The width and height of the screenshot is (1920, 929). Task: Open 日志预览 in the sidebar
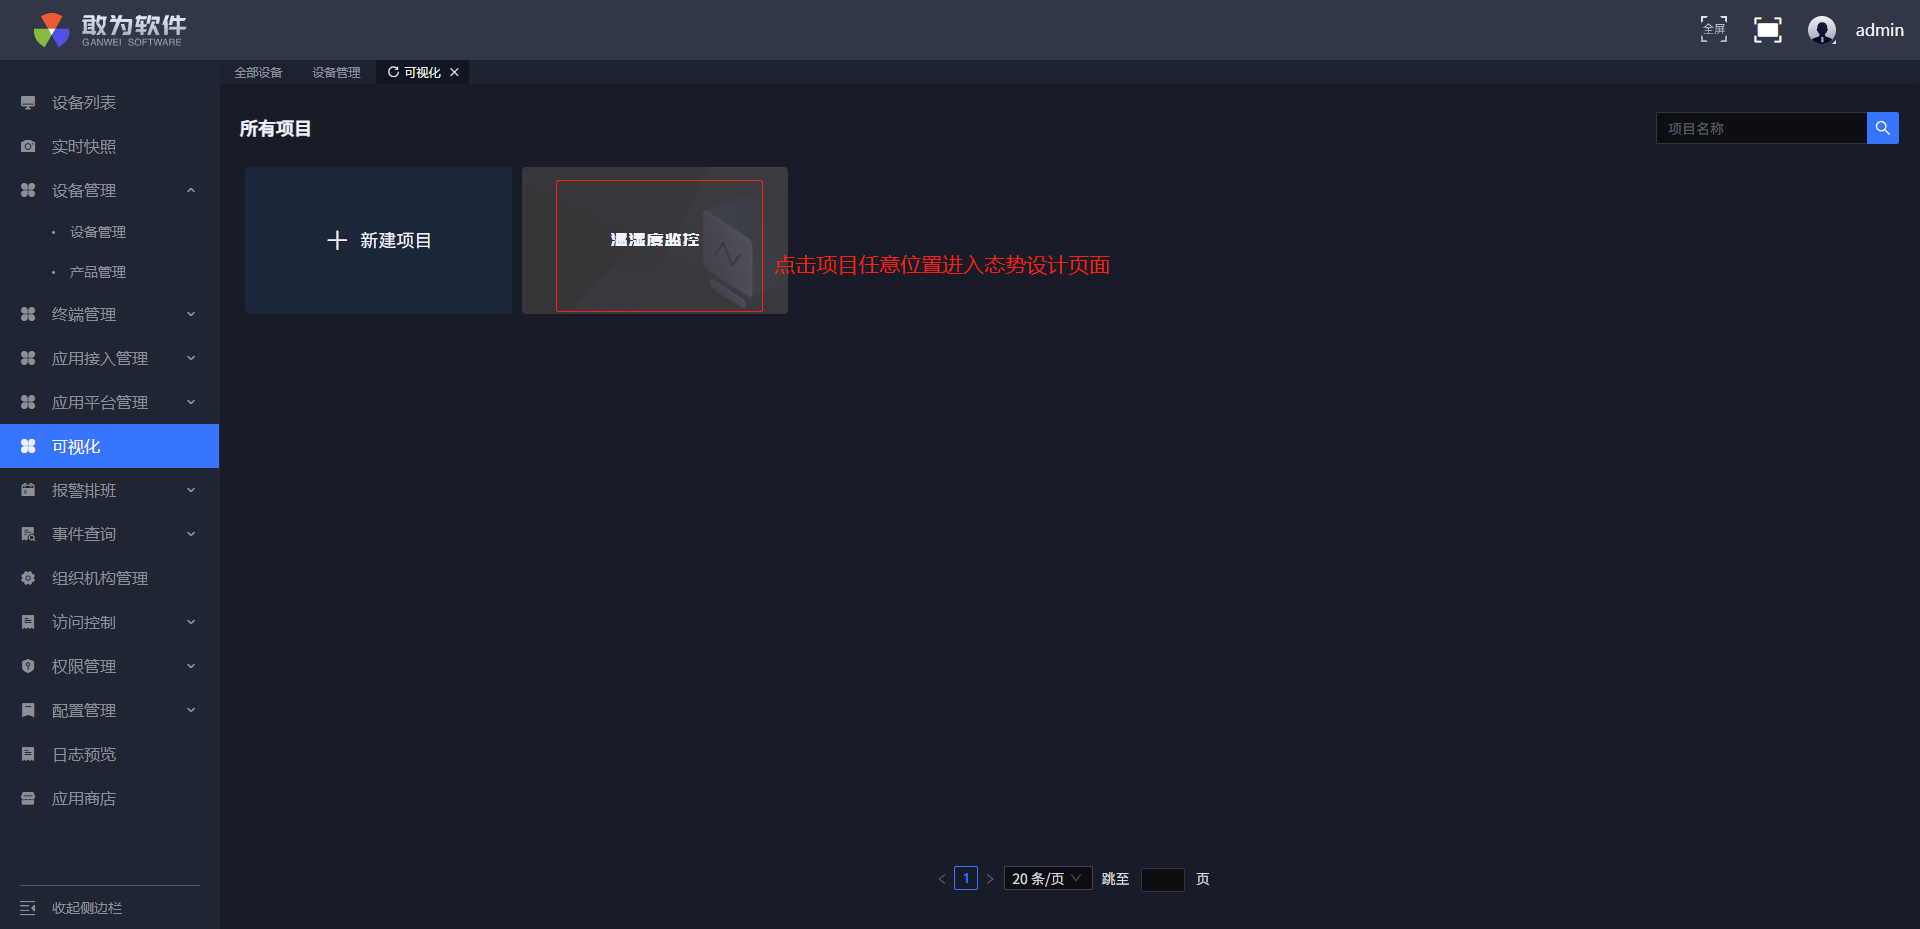pyautogui.click(x=84, y=755)
